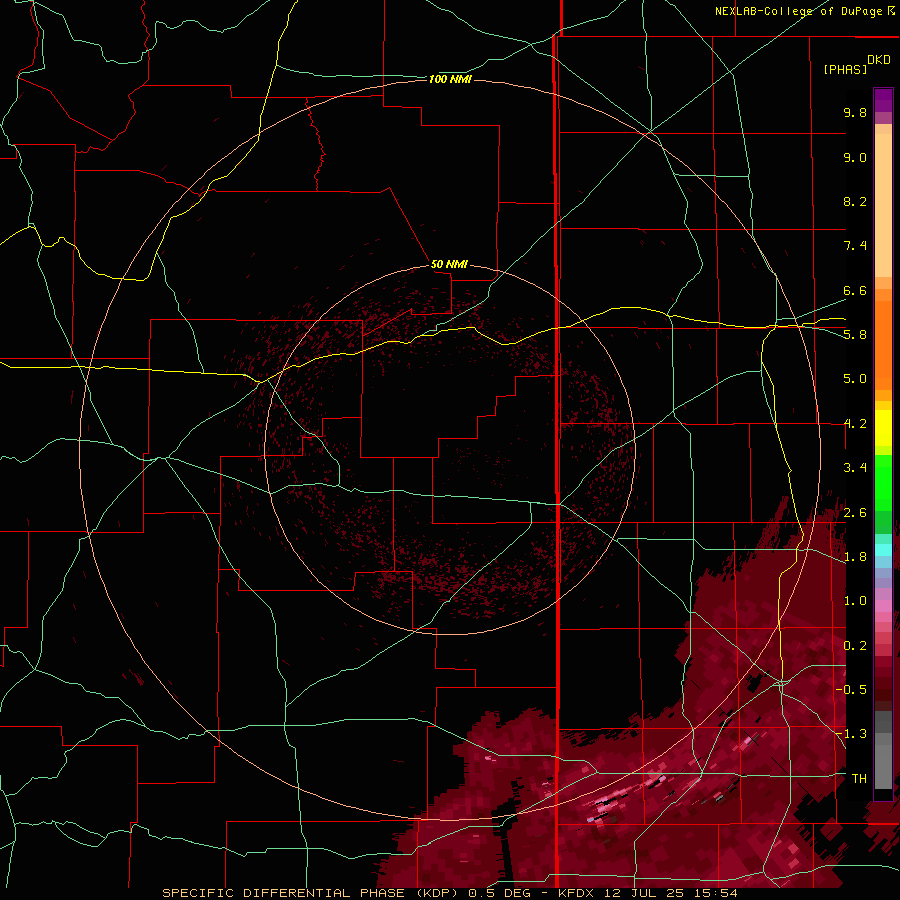Select the -0.5 scale value
This screenshot has width=900, height=900.
pos(852,689)
